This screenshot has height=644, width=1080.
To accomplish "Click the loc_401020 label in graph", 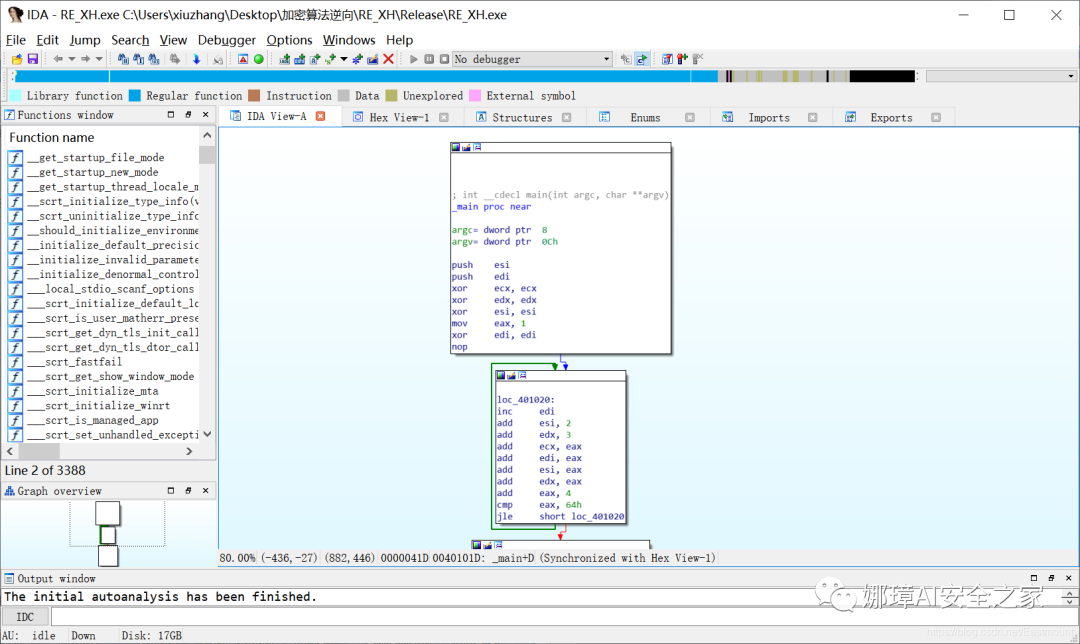I will pyautogui.click(x=526, y=399).
